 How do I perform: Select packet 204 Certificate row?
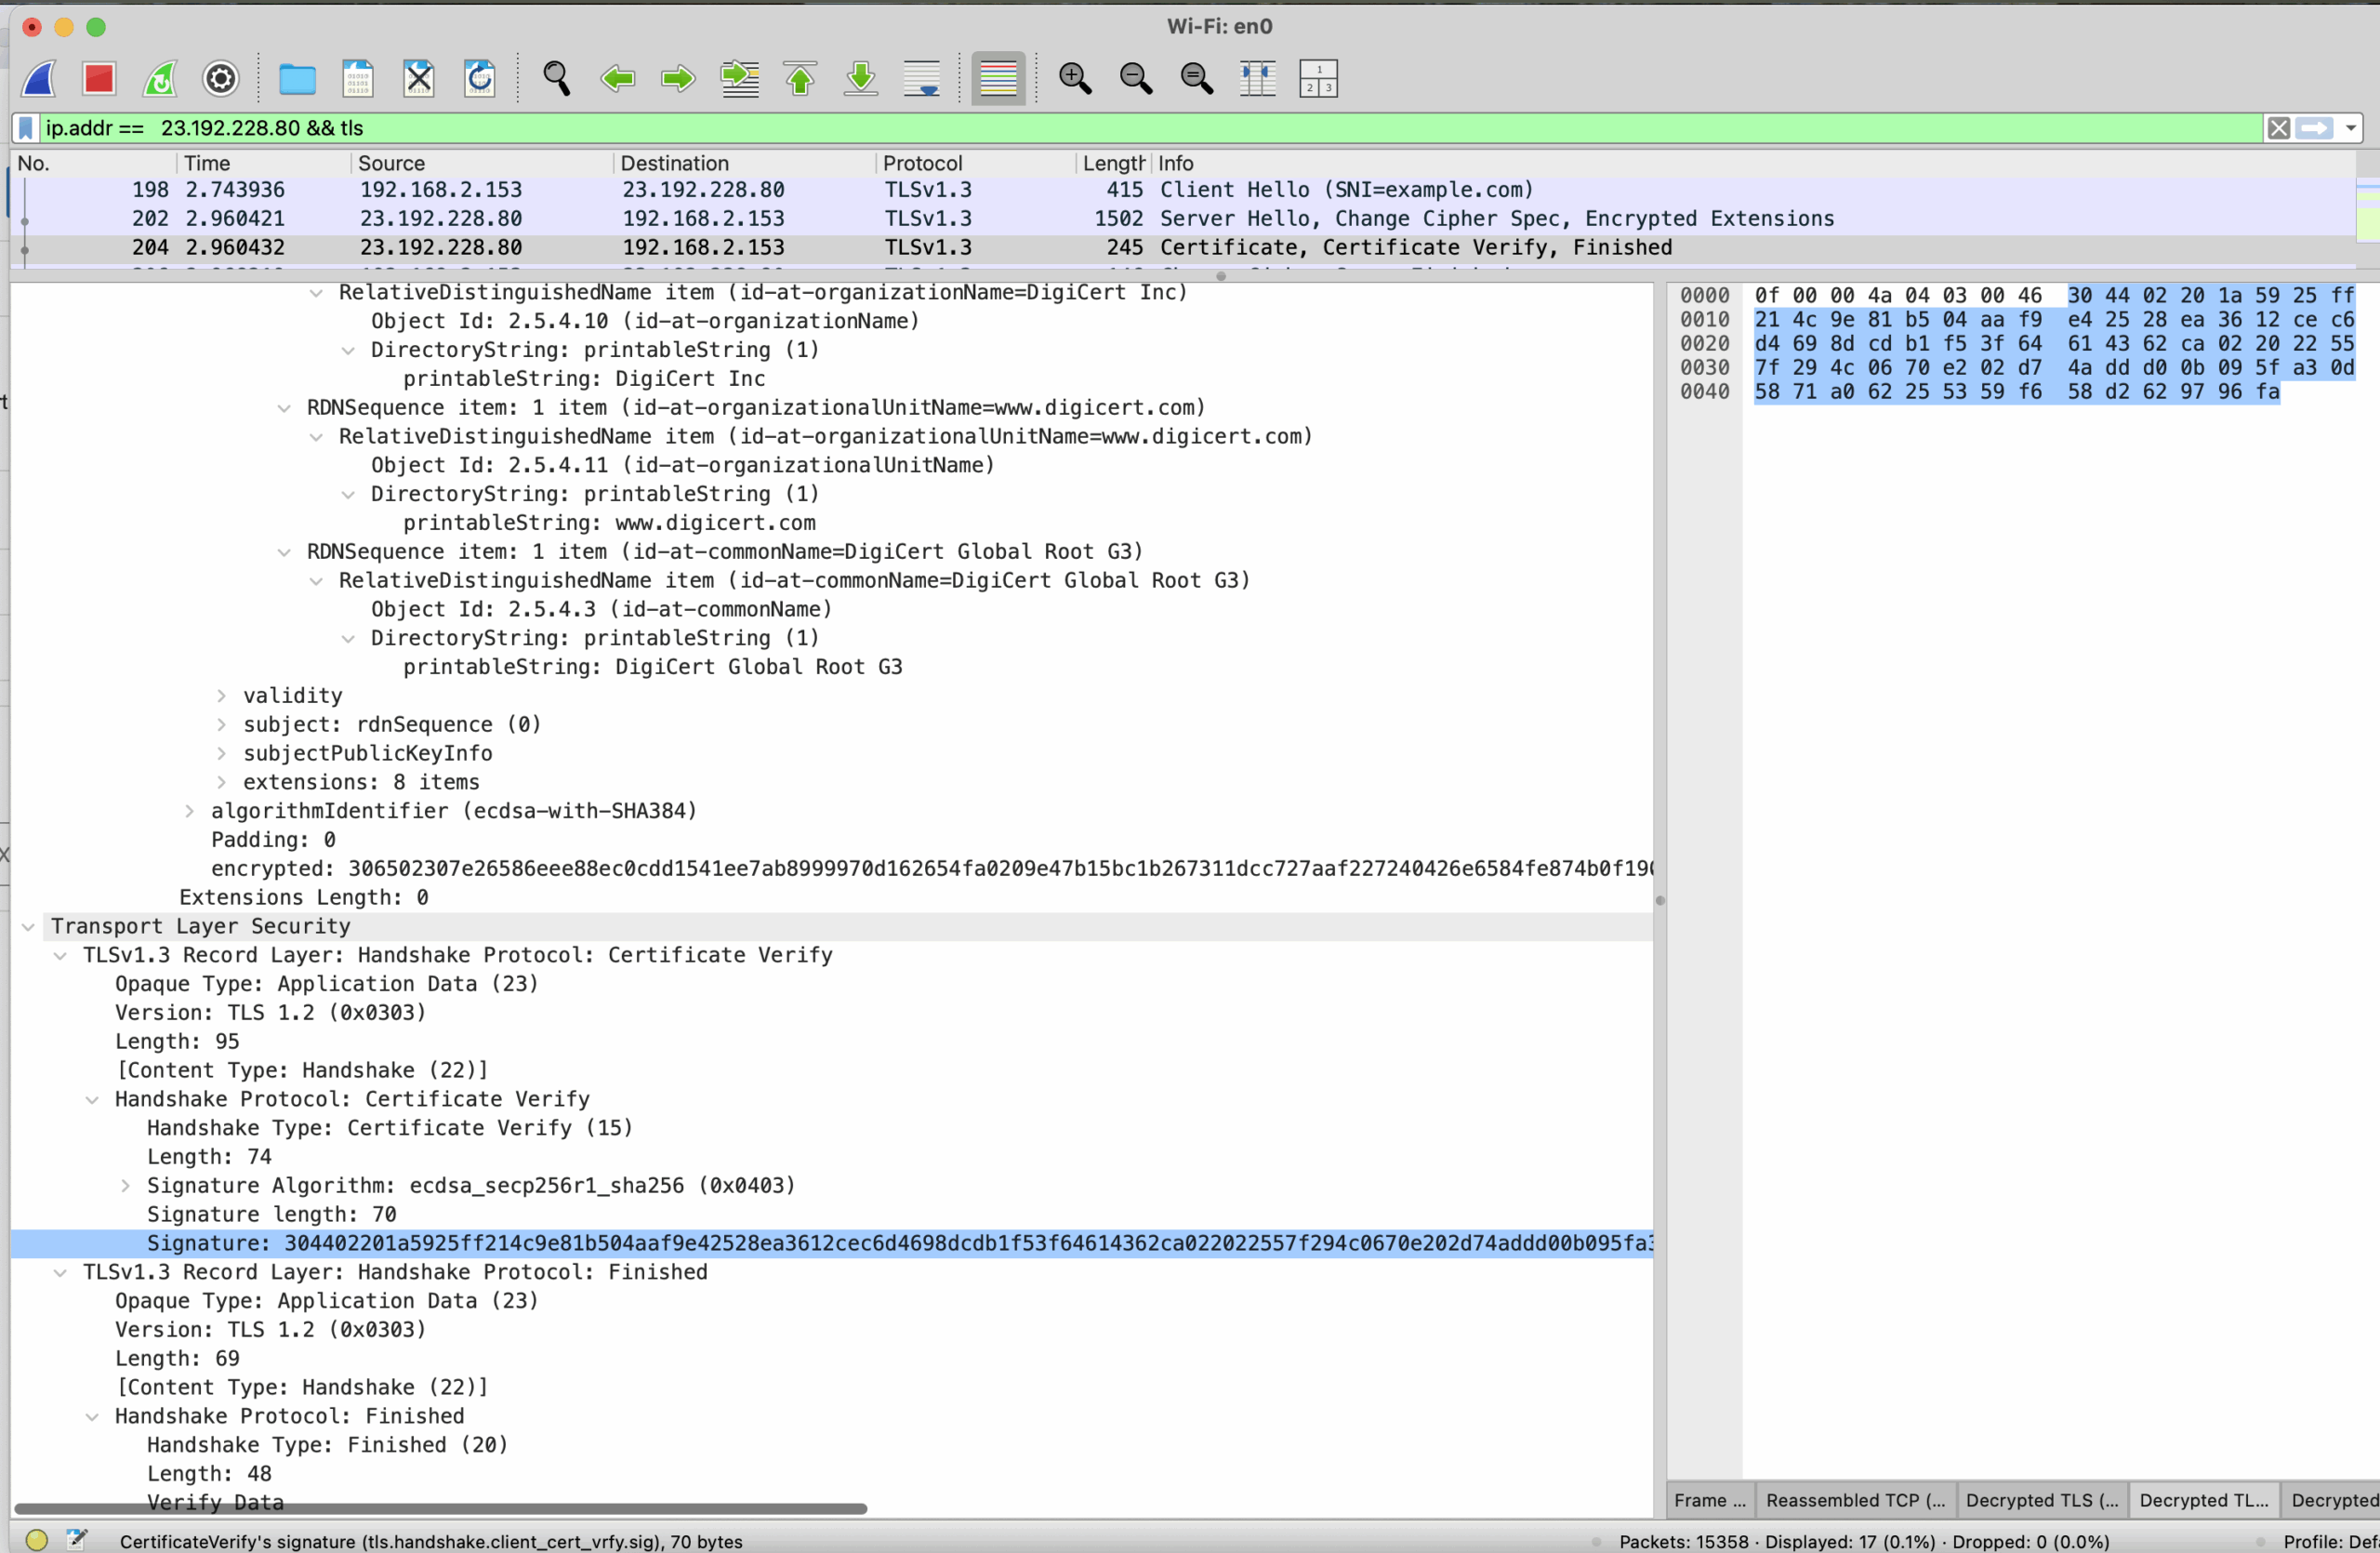(1183, 248)
